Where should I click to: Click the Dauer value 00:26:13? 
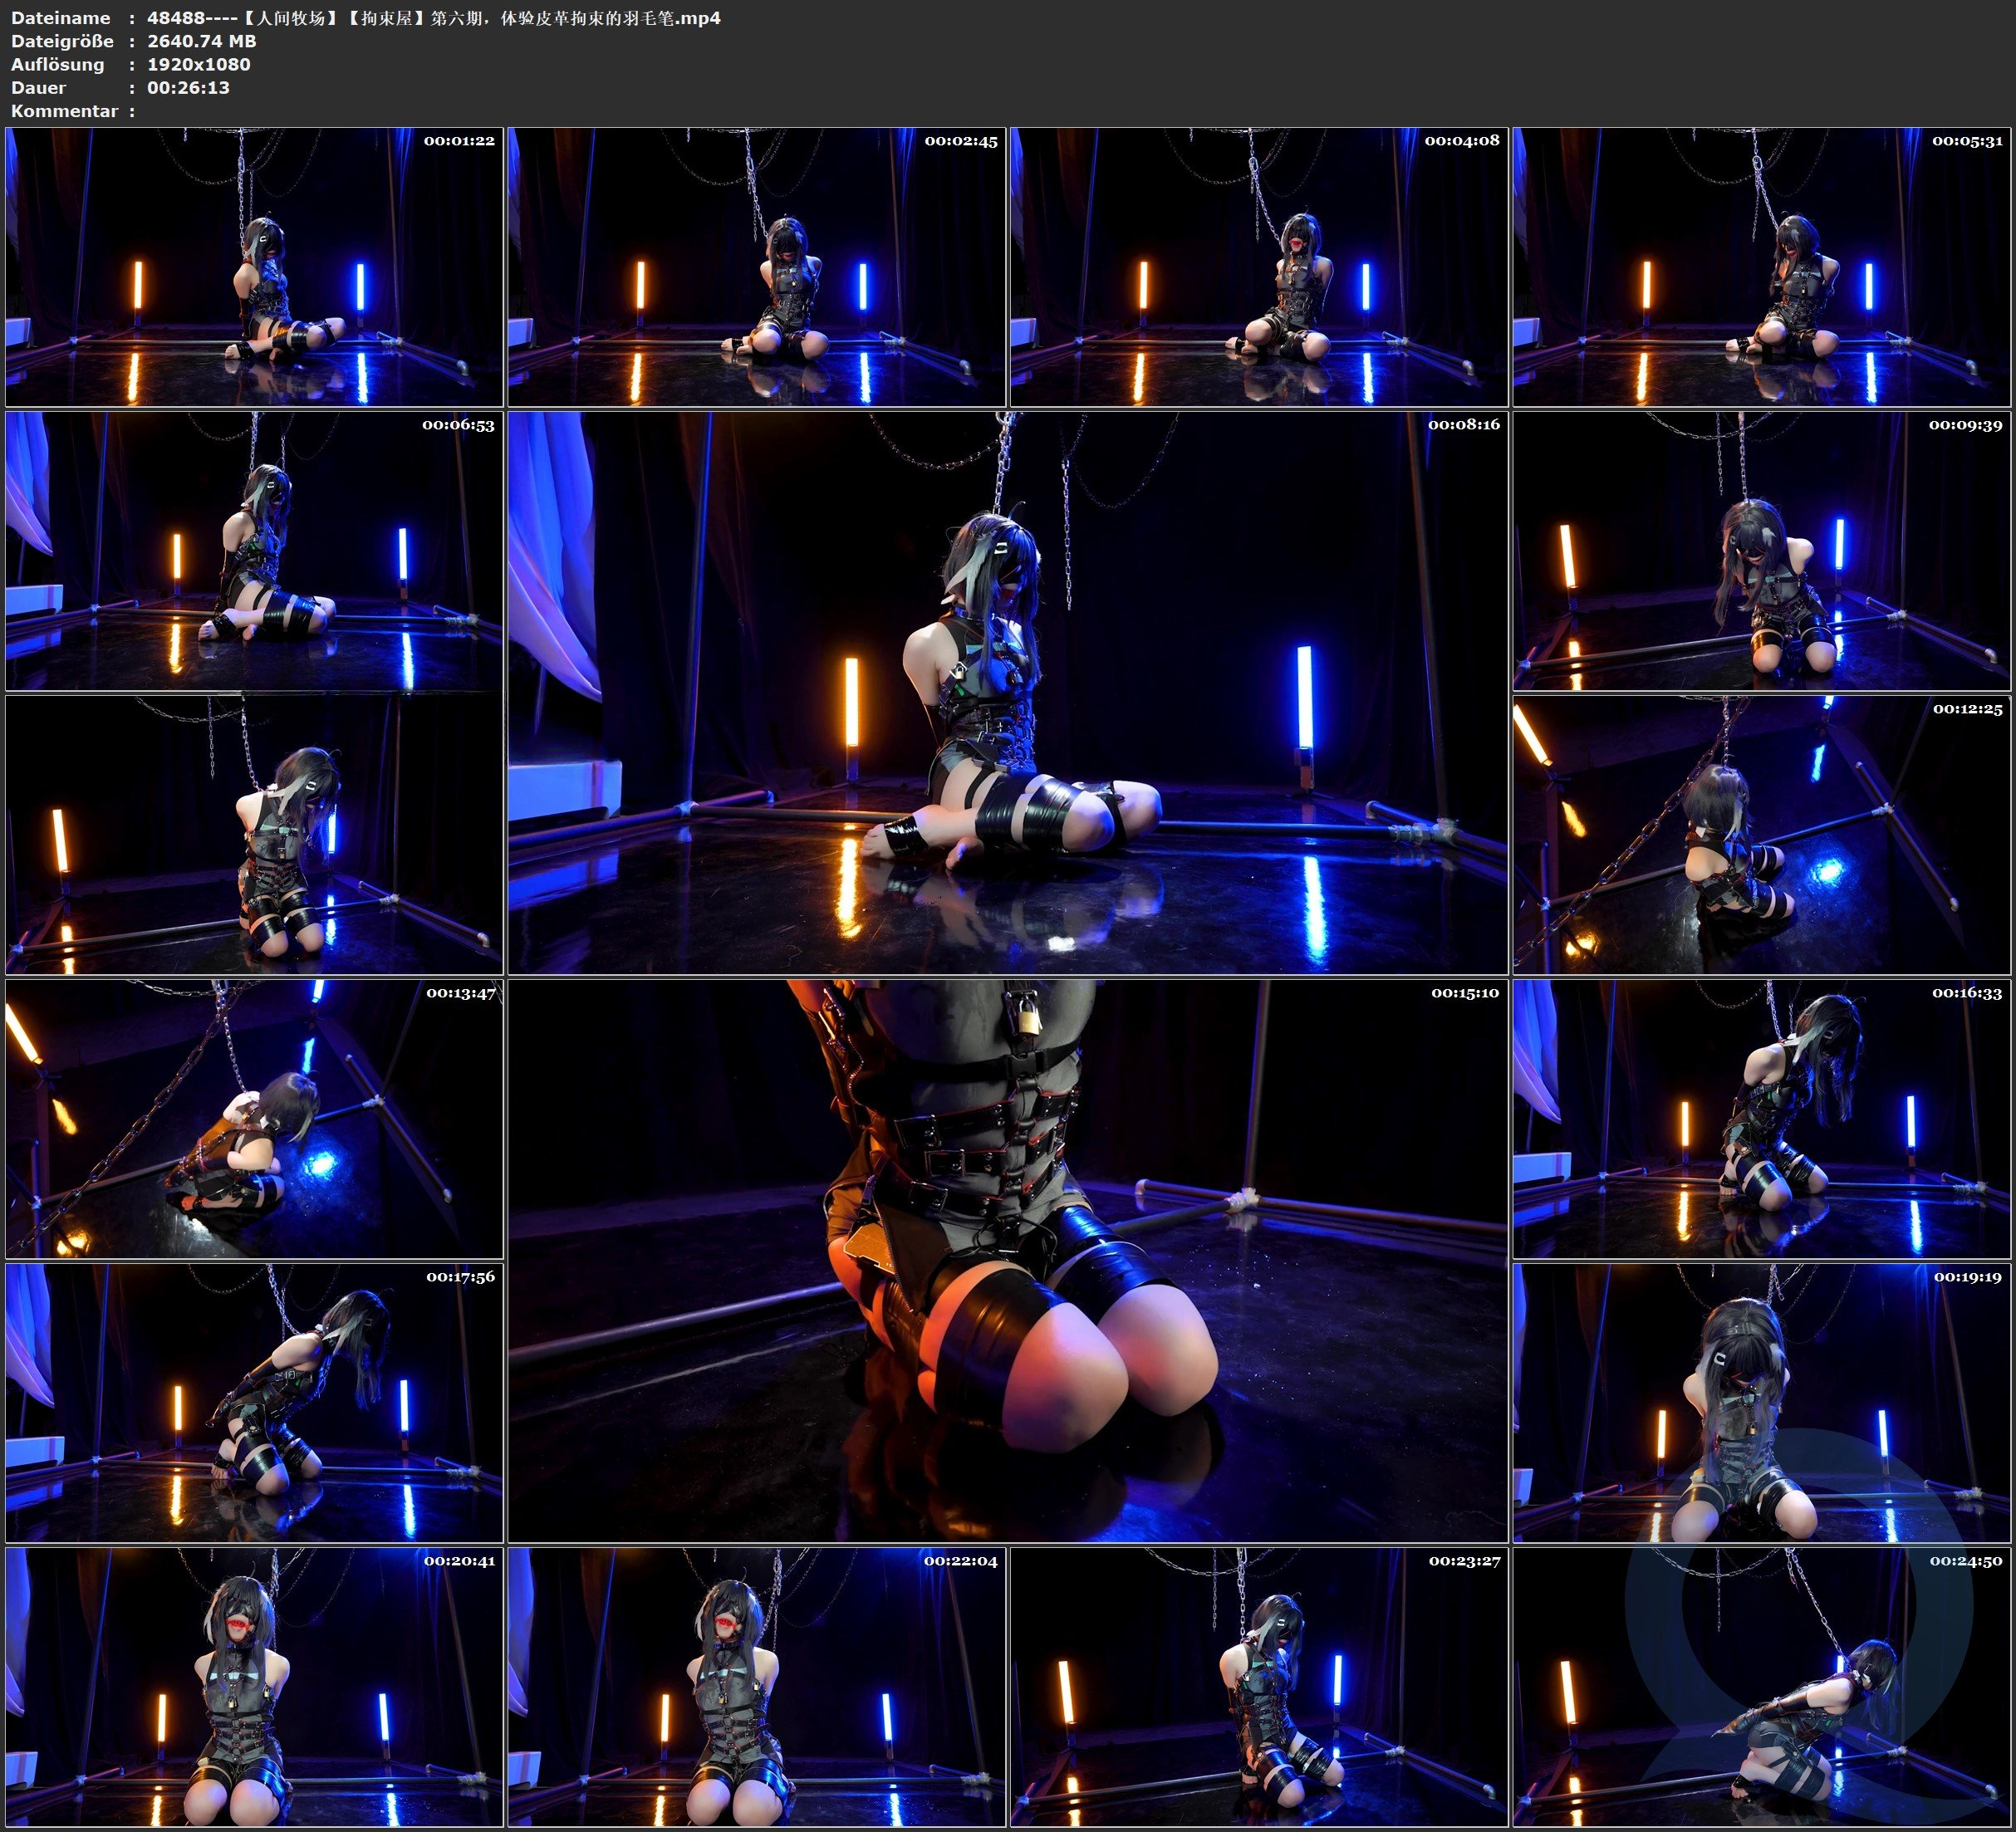click(x=188, y=87)
